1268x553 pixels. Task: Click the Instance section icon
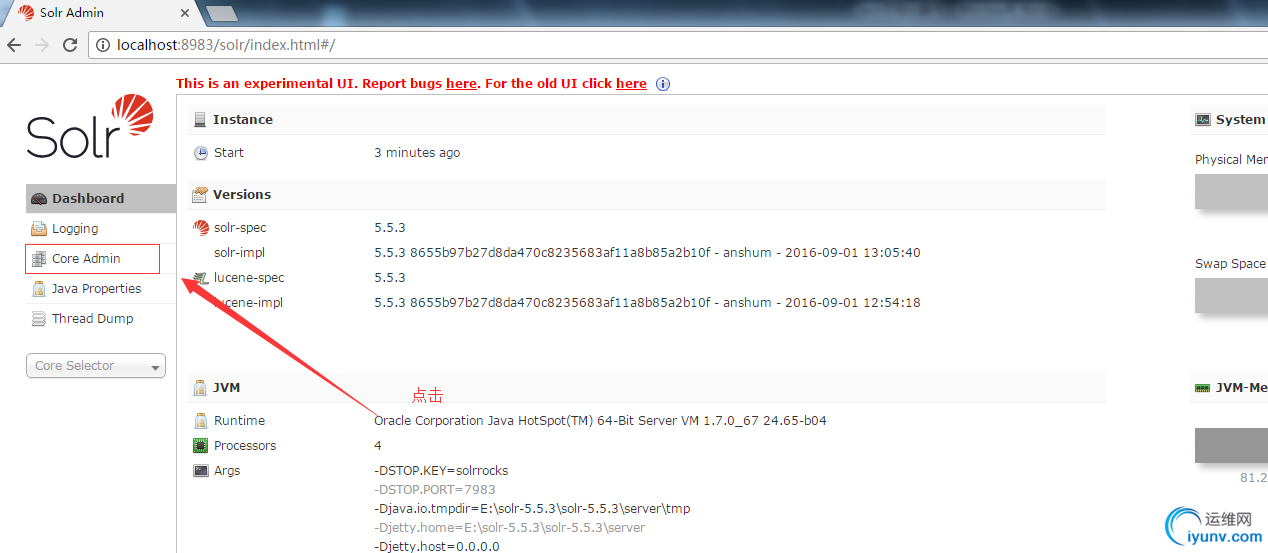[200, 120]
